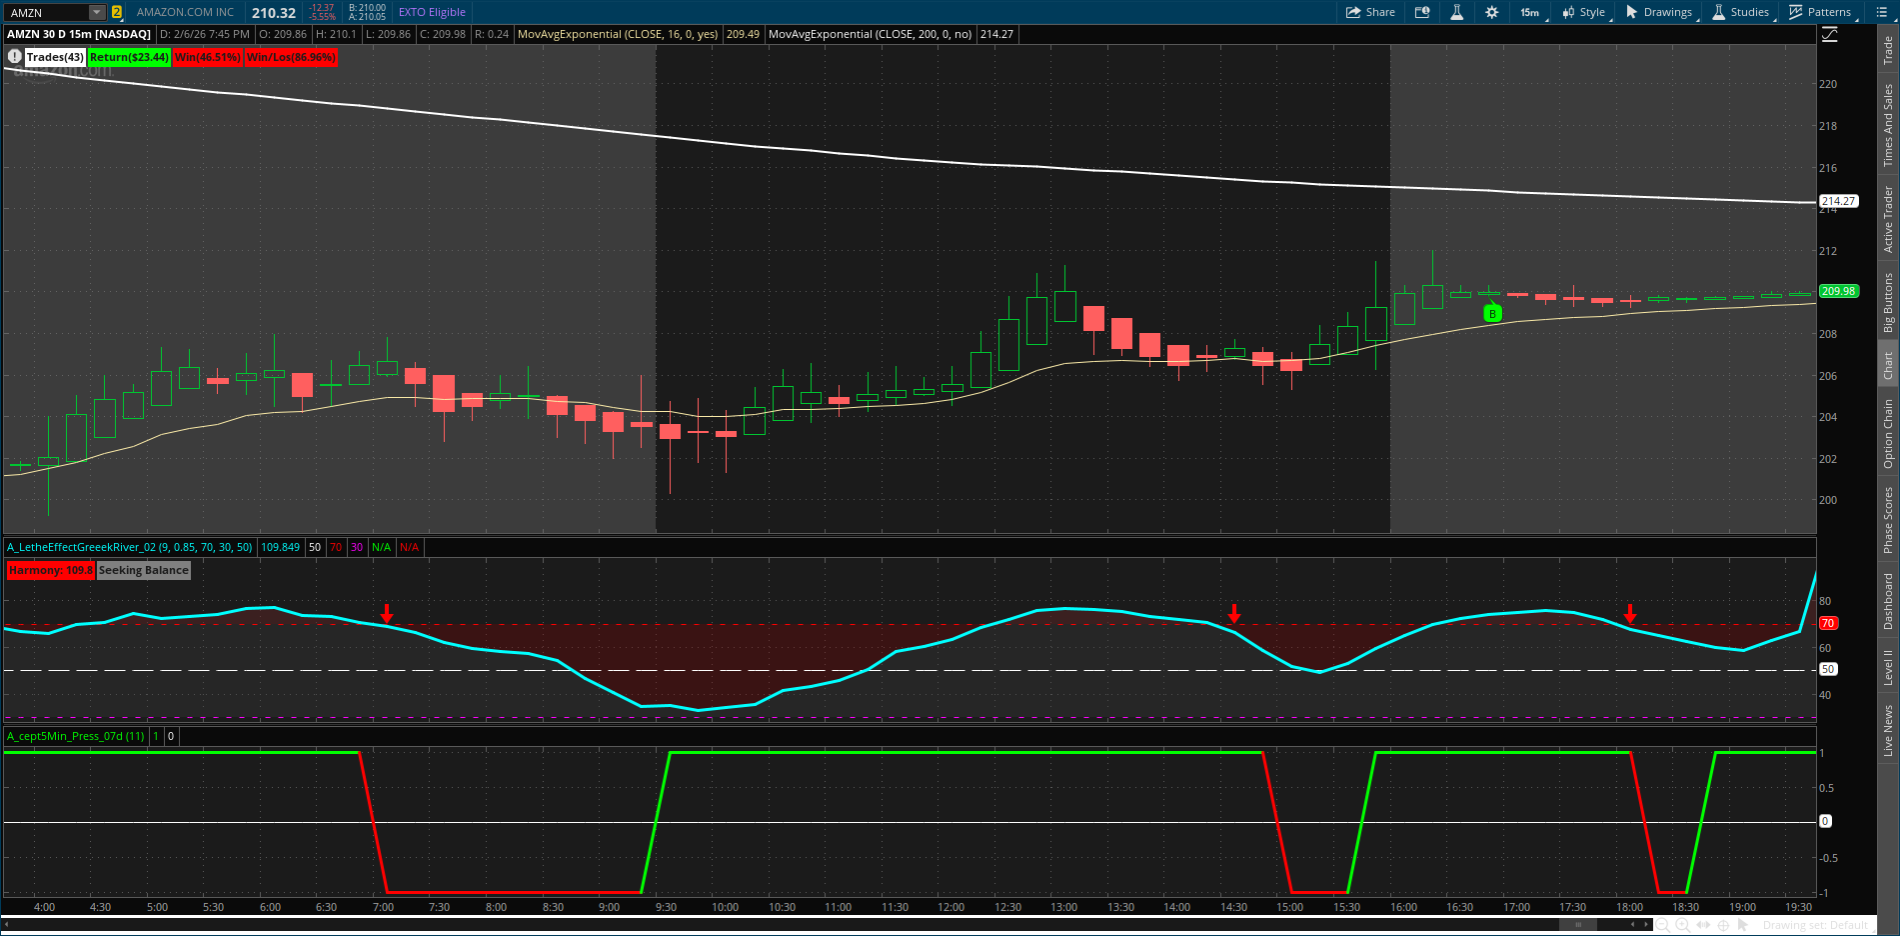The image size is (1900, 936).
Task: Open the Drawing set Default selector
Action: tap(1815, 925)
